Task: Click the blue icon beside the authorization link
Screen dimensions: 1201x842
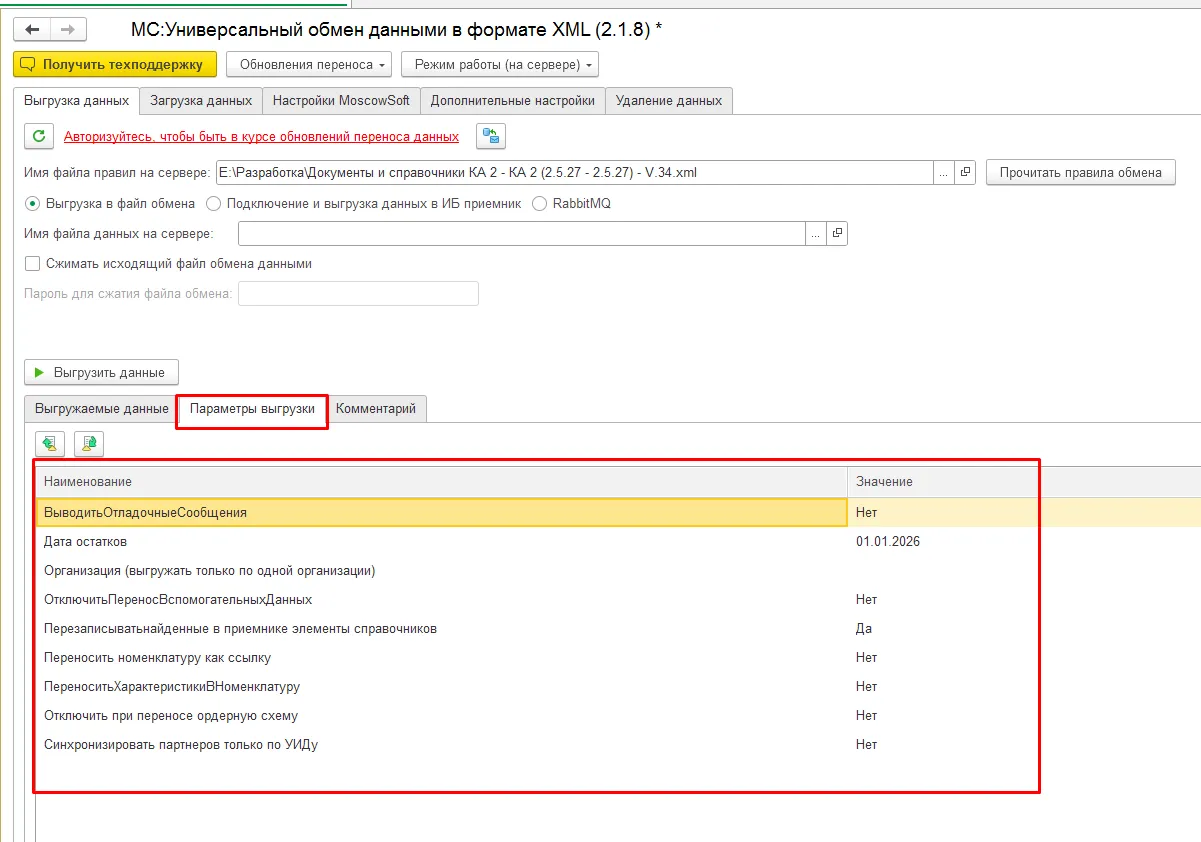Action: (491, 136)
